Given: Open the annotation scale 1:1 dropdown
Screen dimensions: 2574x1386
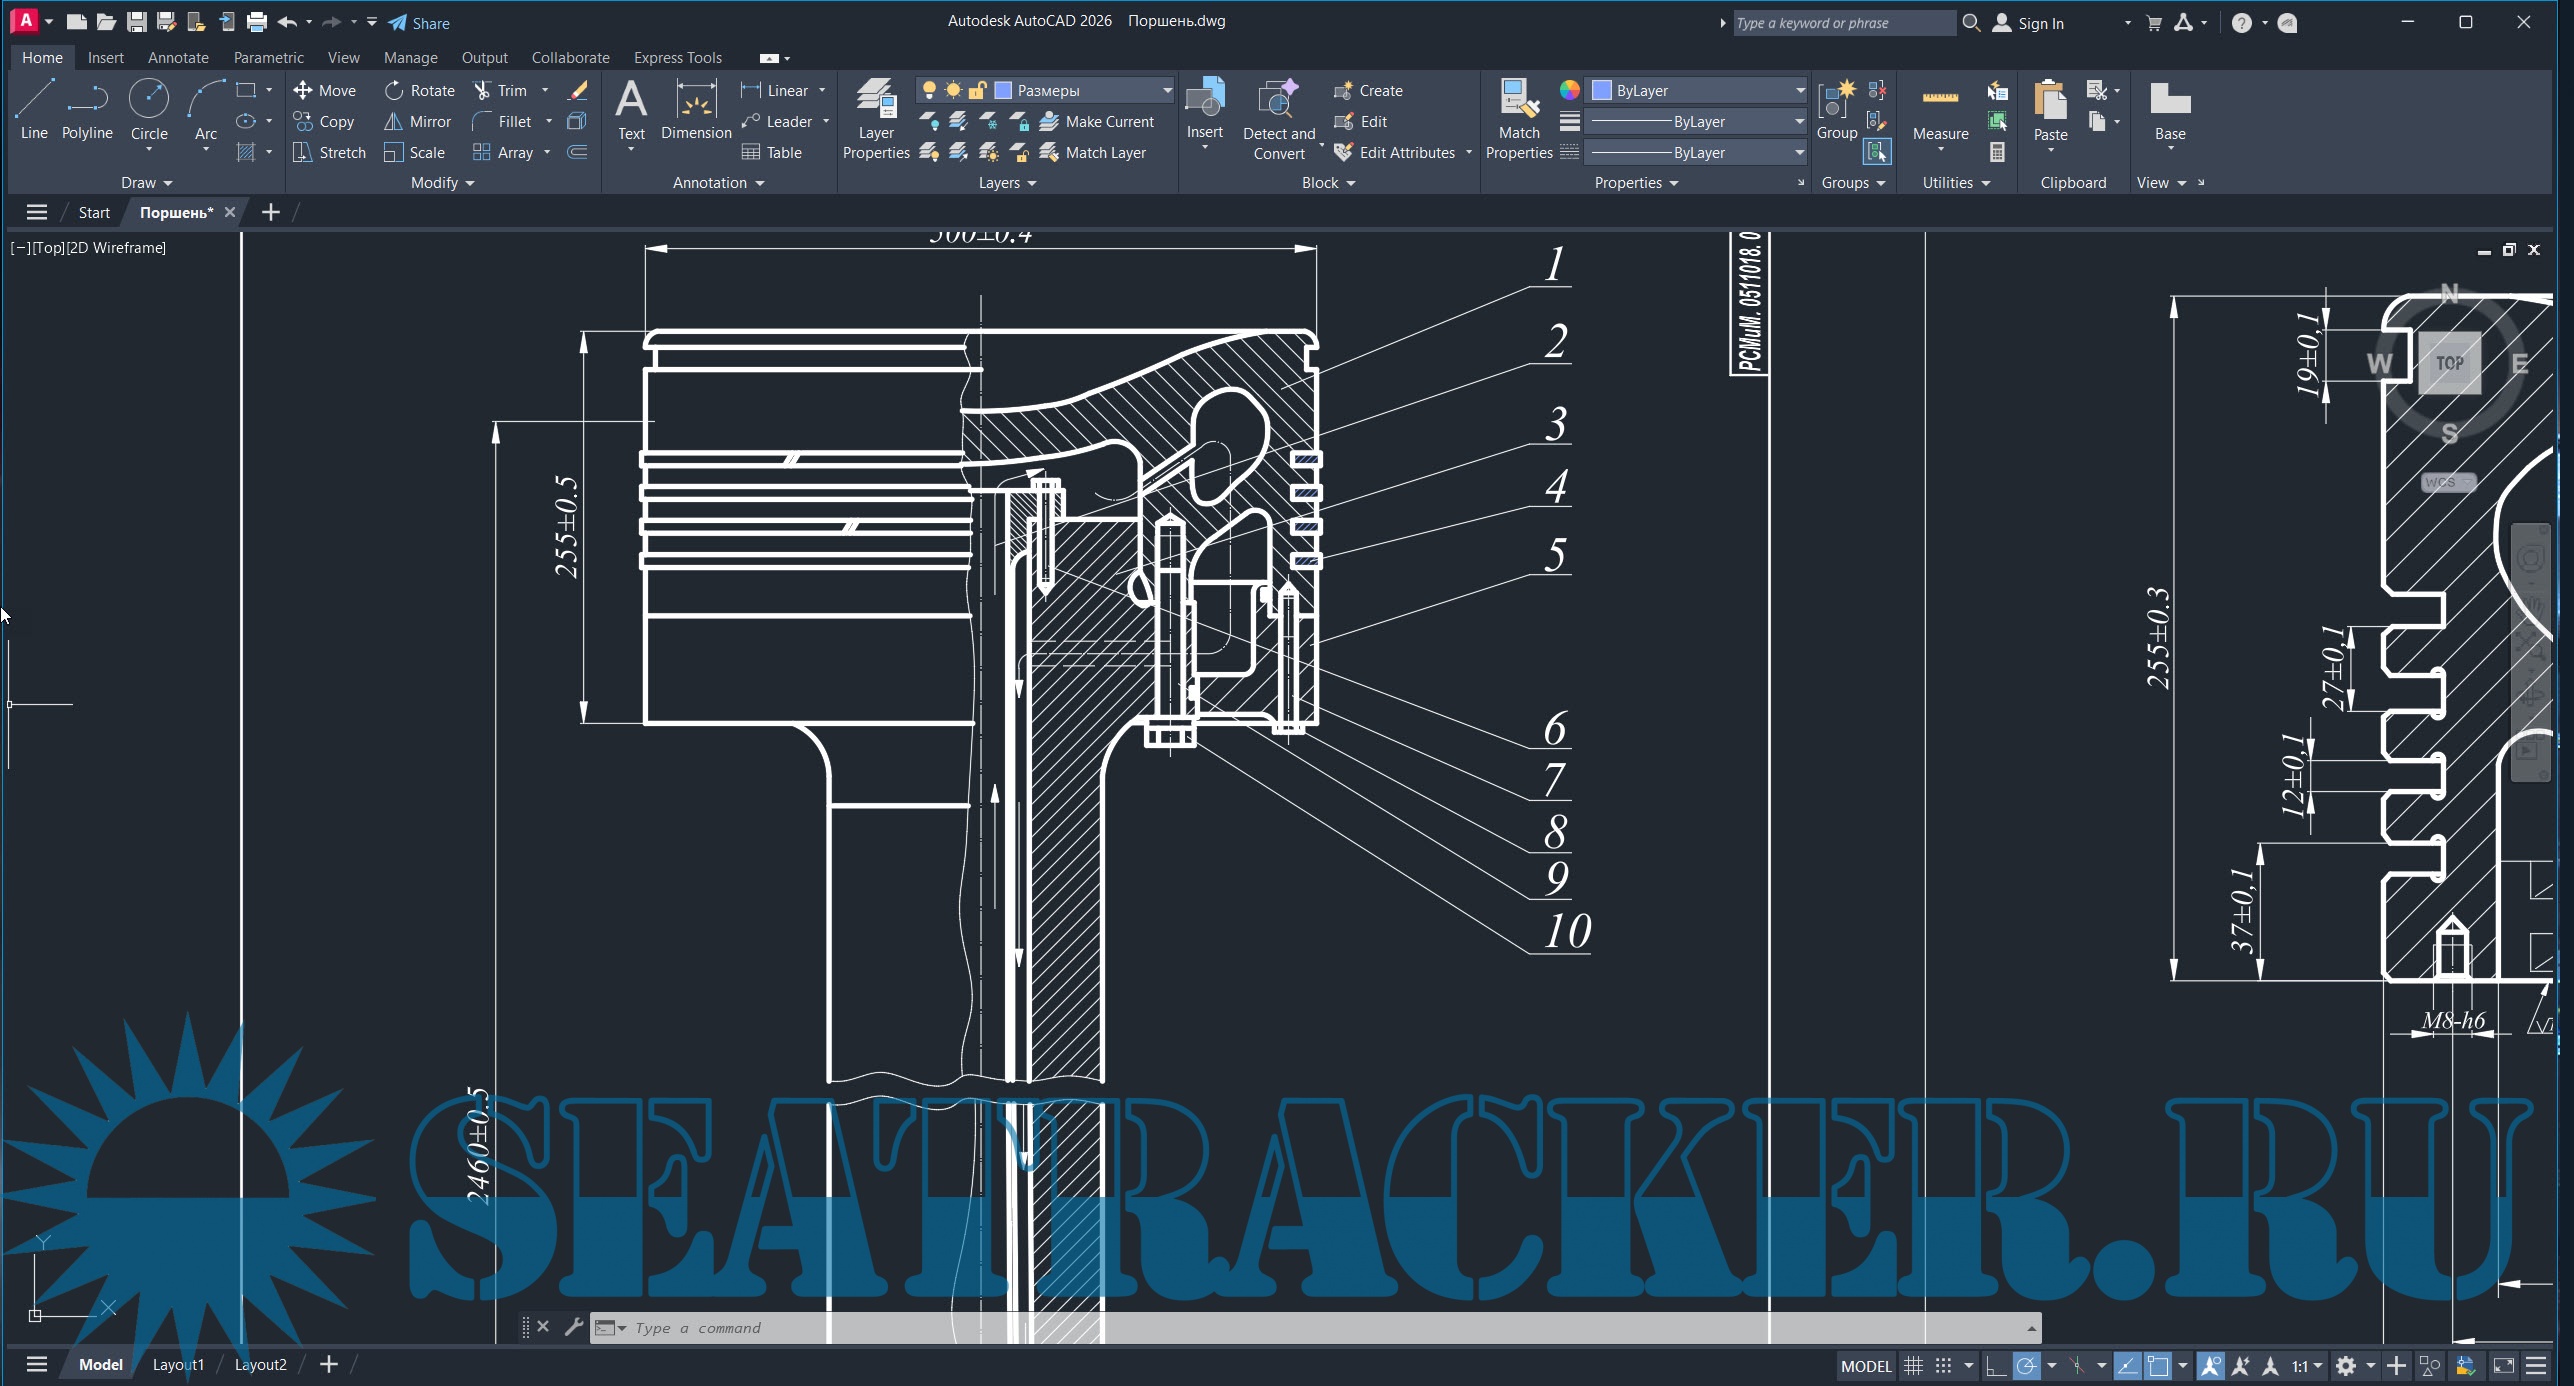Looking at the screenshot, I should pyautogui.click(x=2308, y=1365).
